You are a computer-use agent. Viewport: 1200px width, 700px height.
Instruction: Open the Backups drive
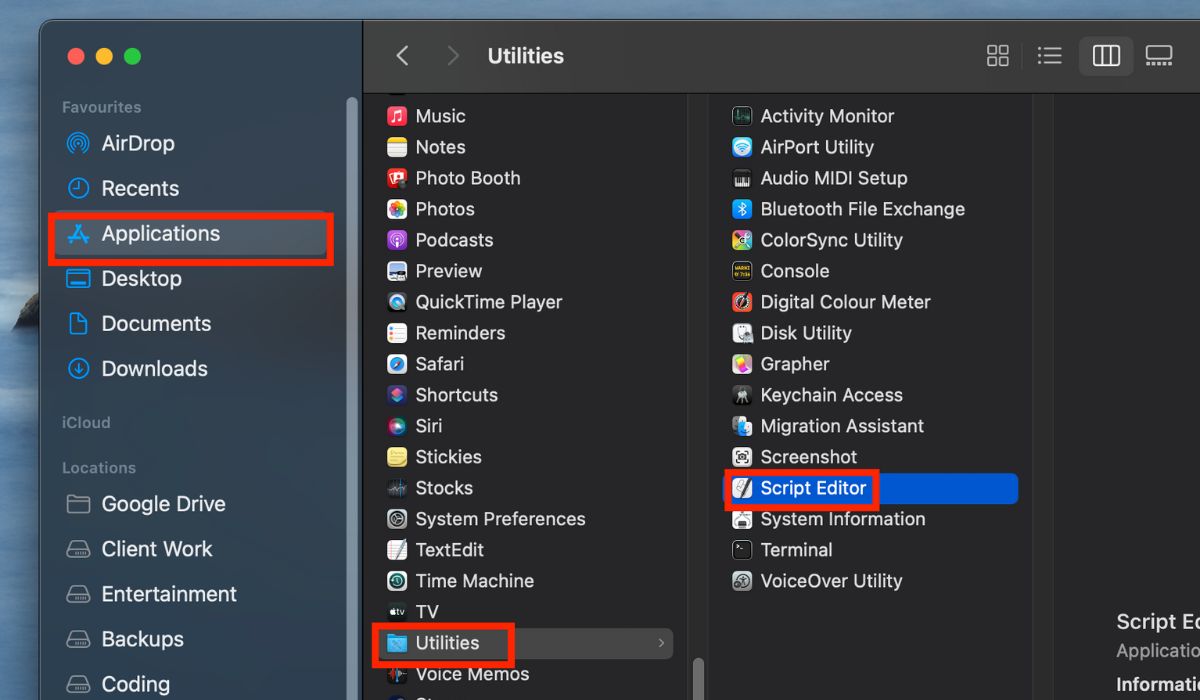124,639
